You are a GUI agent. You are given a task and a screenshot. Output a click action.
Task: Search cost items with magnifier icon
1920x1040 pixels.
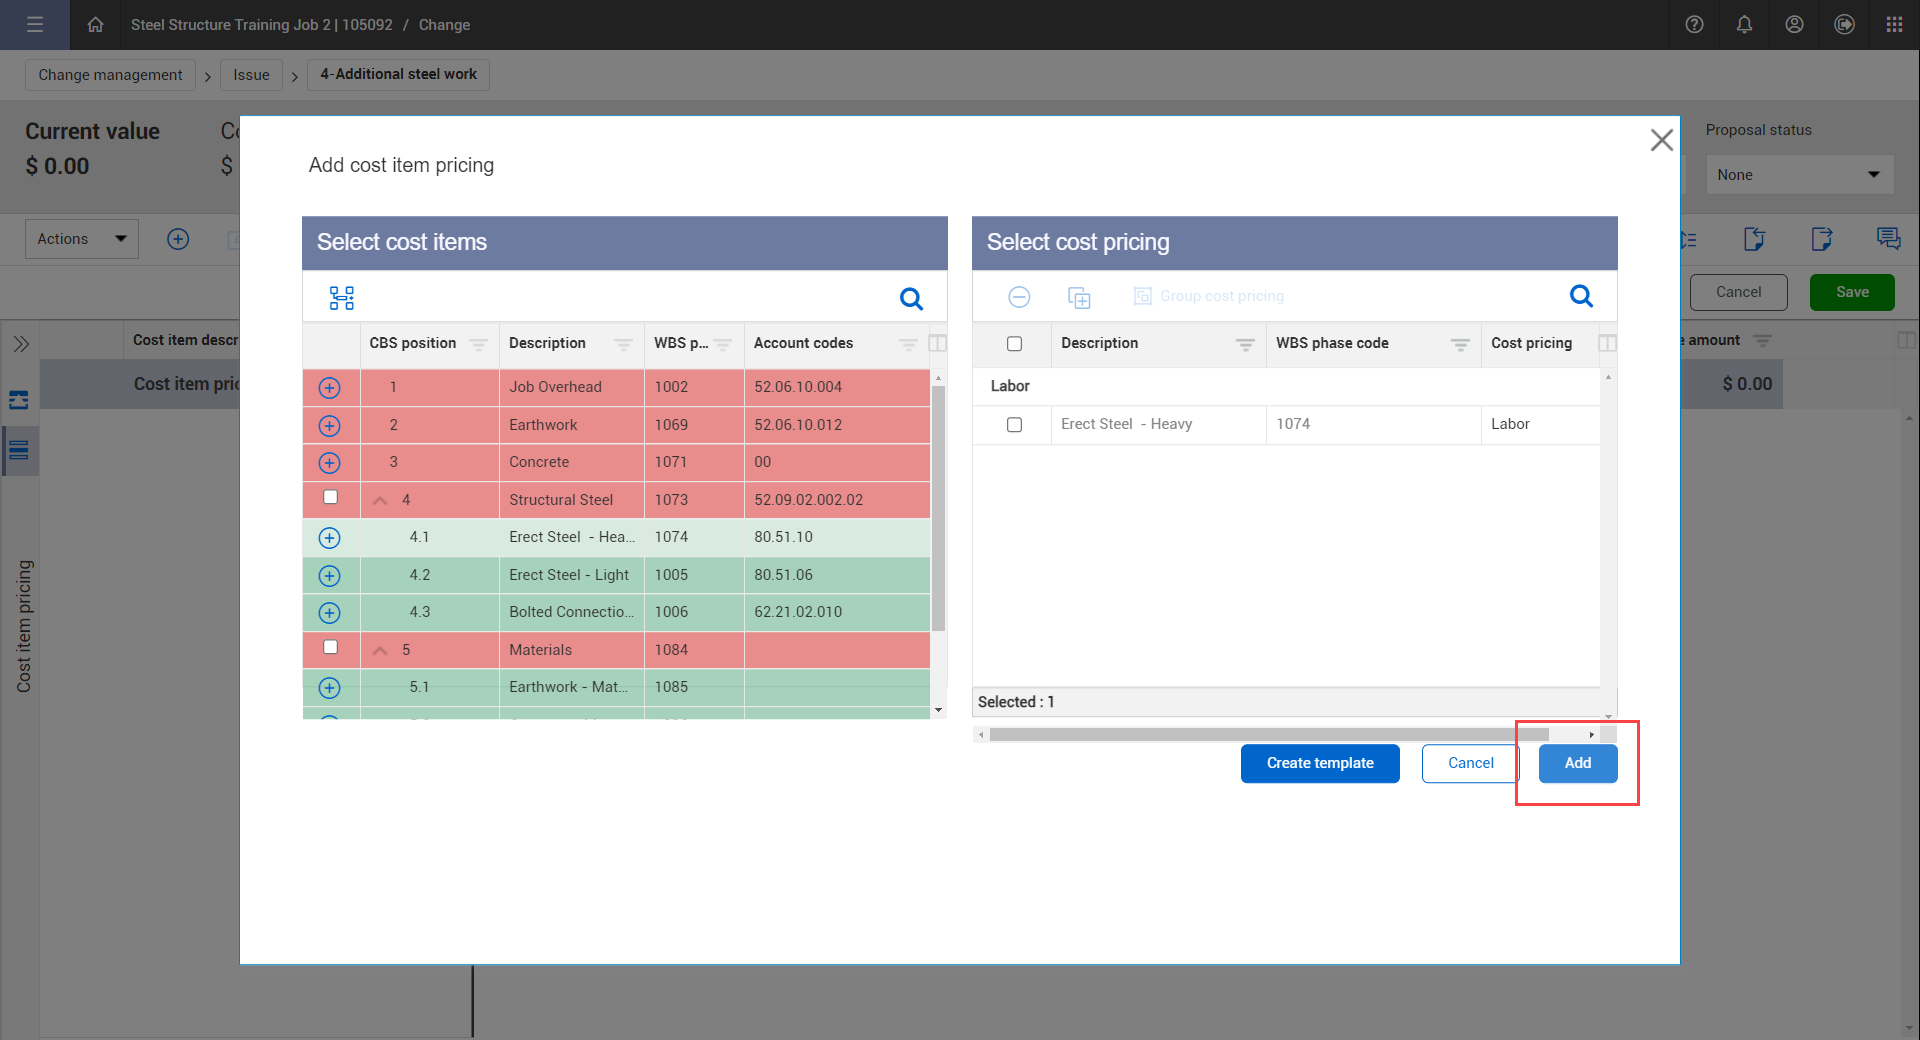click(x=911, y=298)
